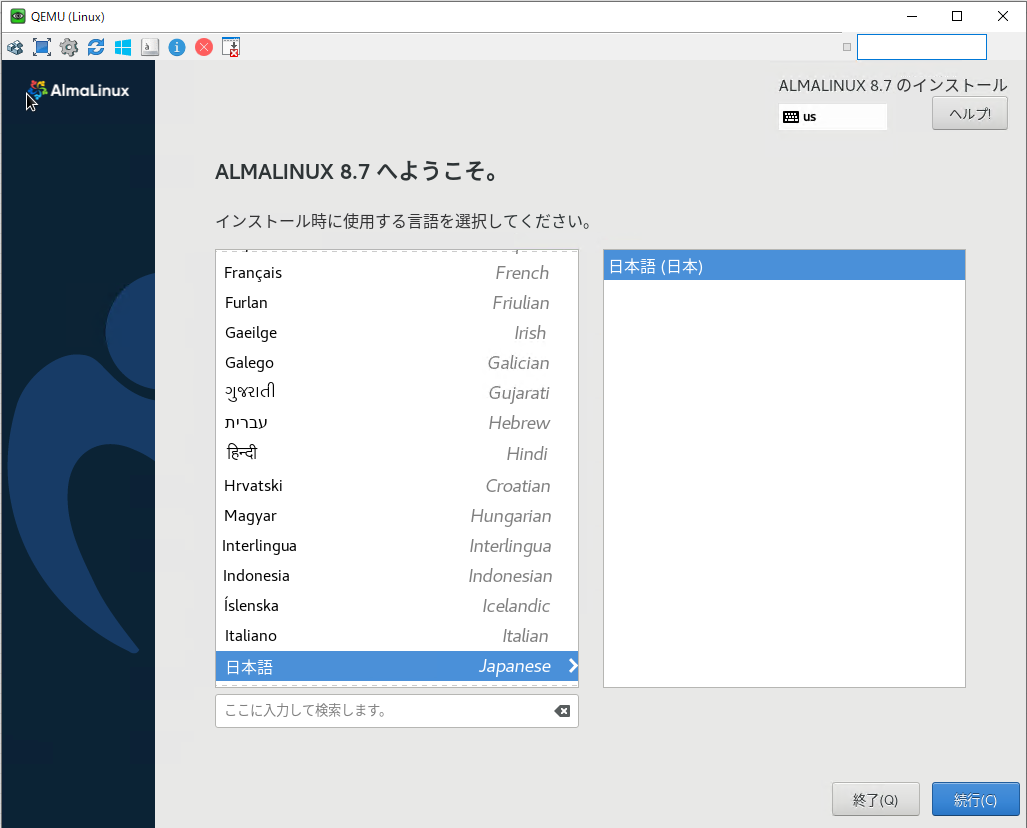1027x828 pixels.
Task: Clear the language search with the backspace icon
Action: click(562, 711)
